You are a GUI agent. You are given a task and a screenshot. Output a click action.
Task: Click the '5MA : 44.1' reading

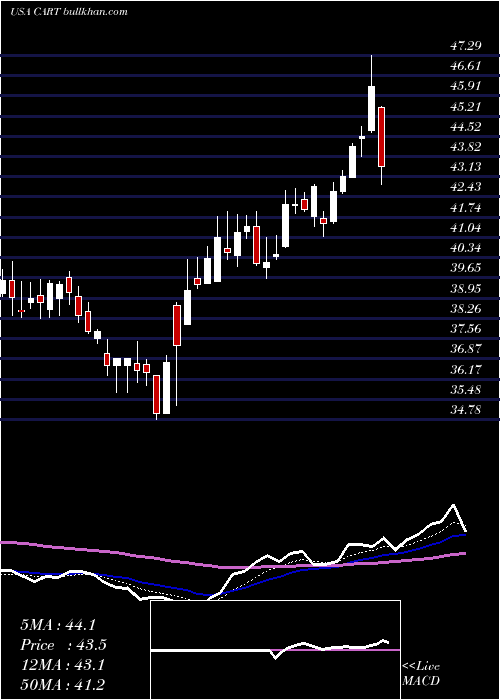point(58,625)
